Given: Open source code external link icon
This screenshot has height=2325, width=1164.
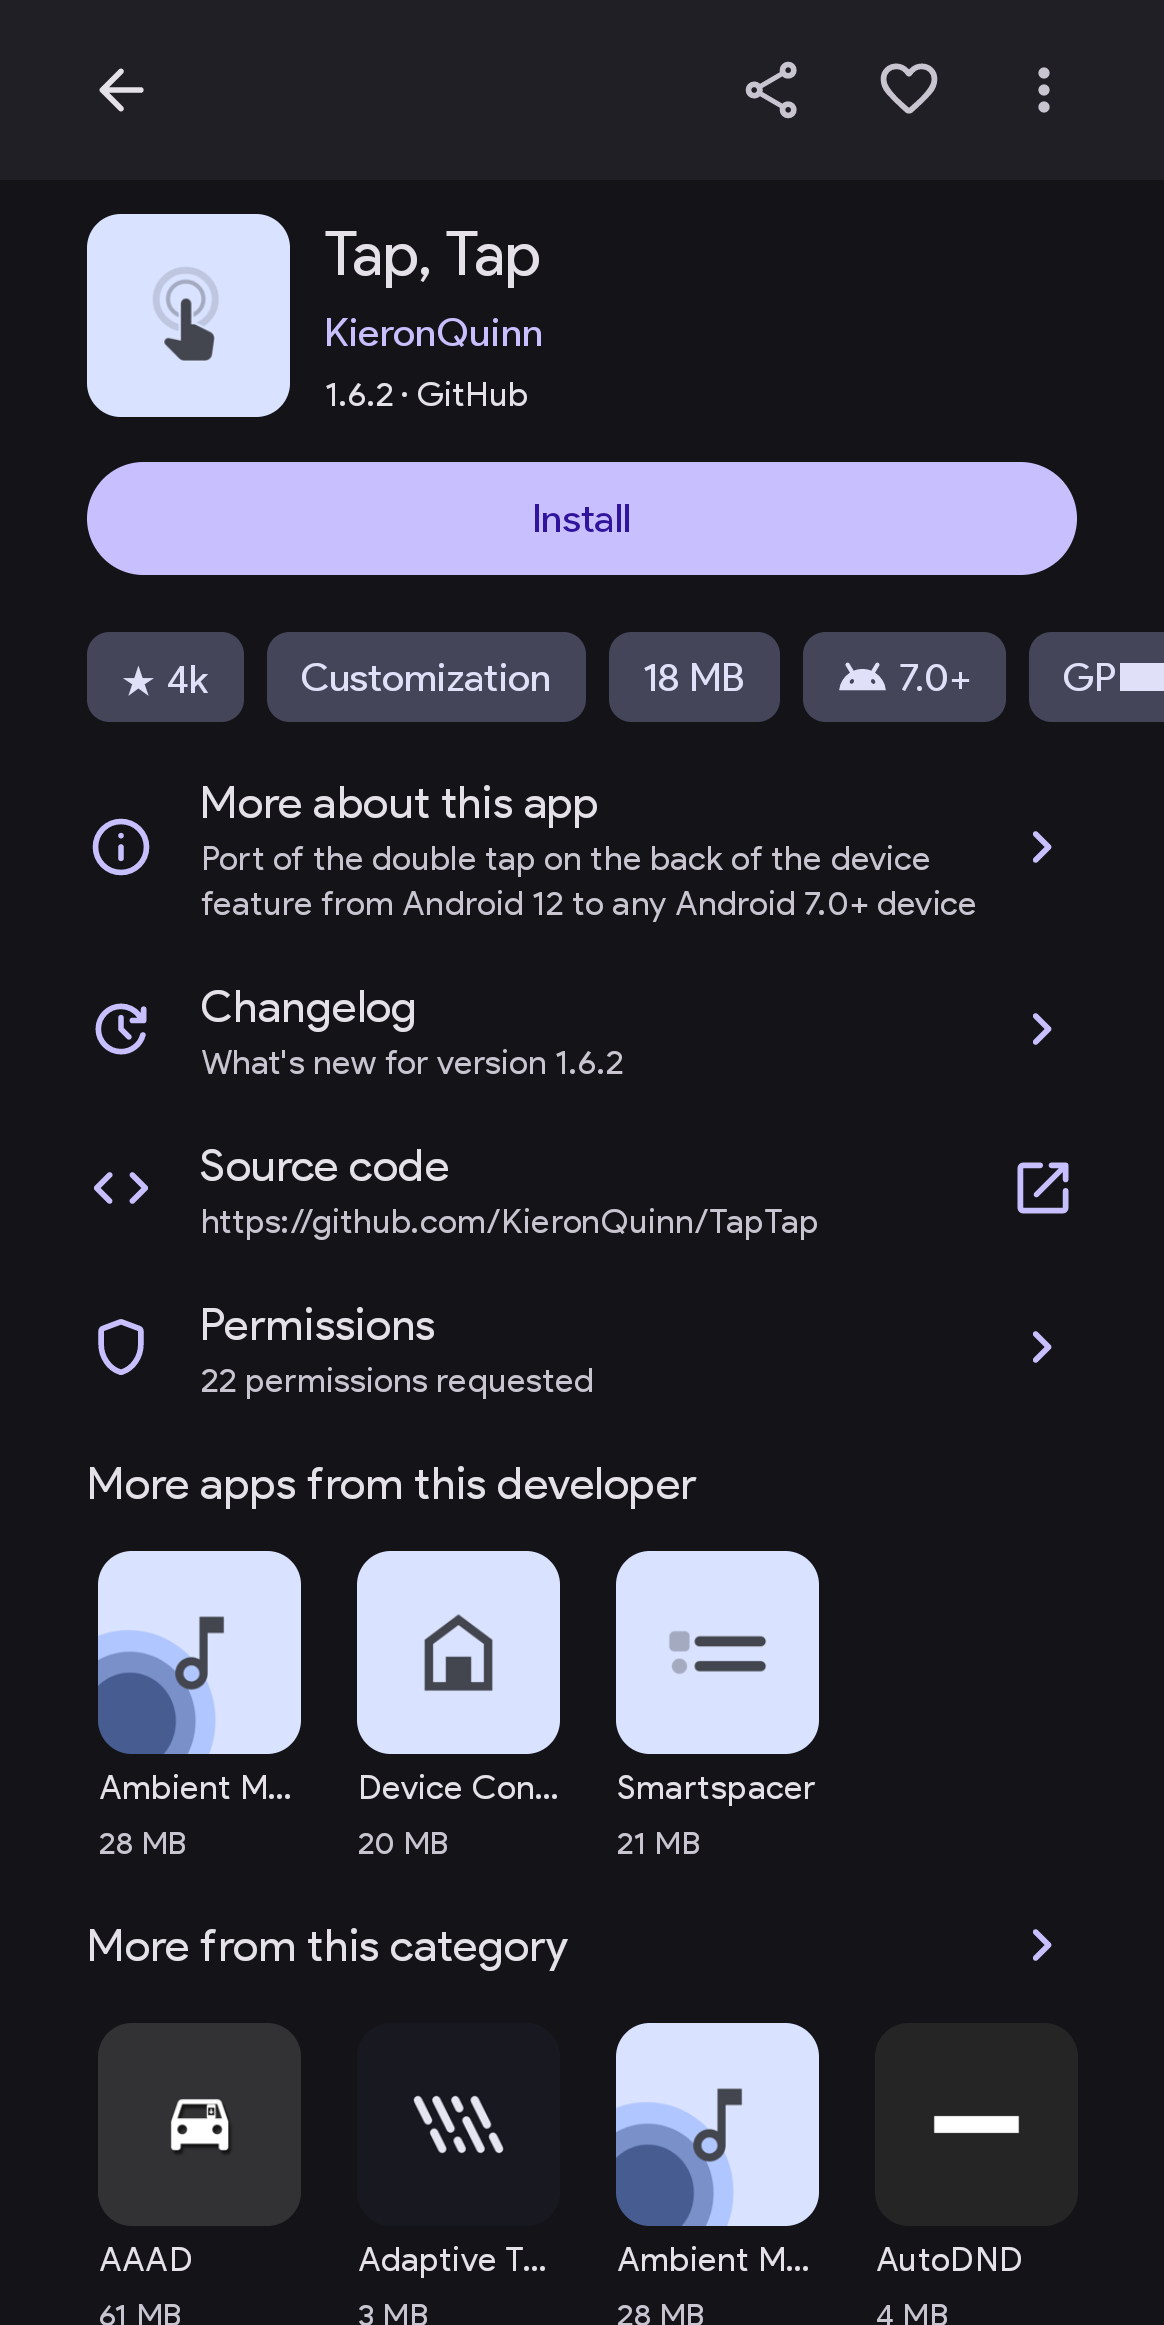Looking at the screenshot, I should click(x=1043, y=1188).
